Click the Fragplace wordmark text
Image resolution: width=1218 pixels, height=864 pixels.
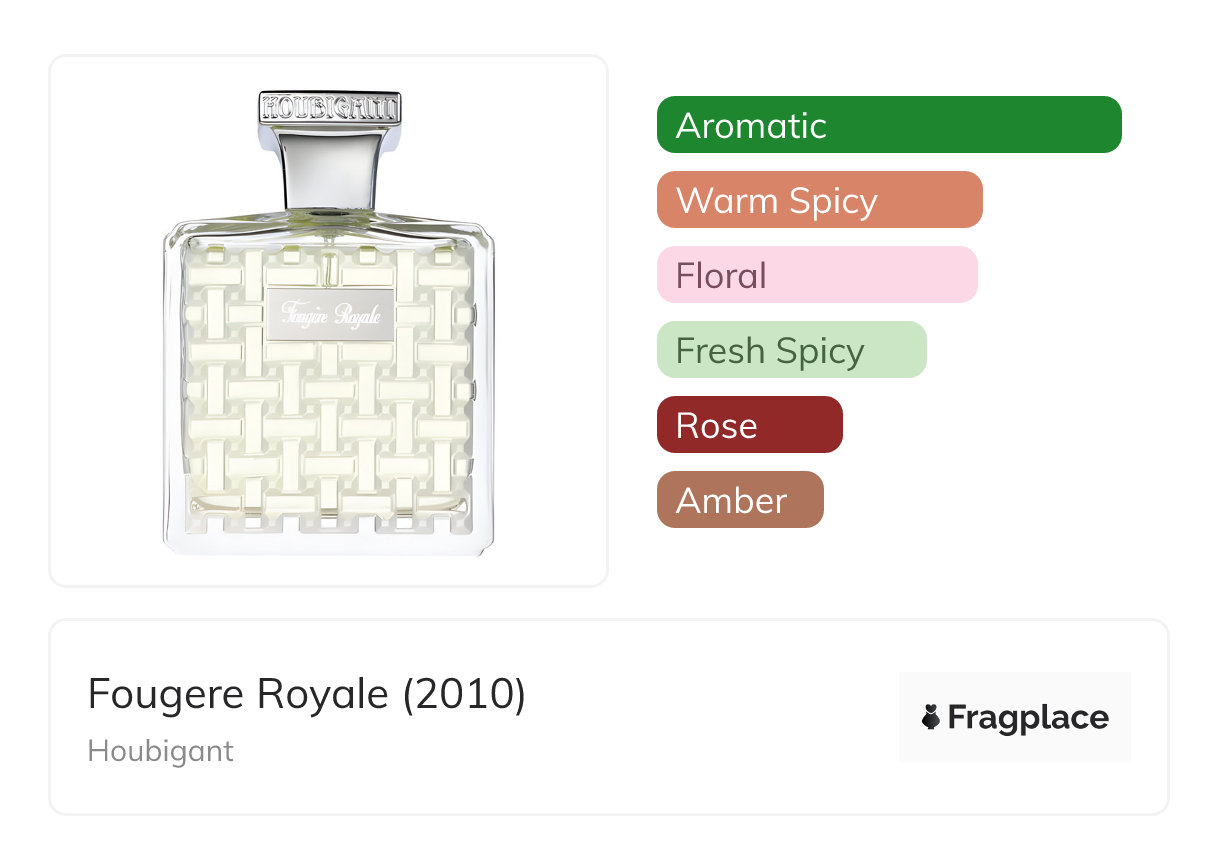pos(1028,718)
